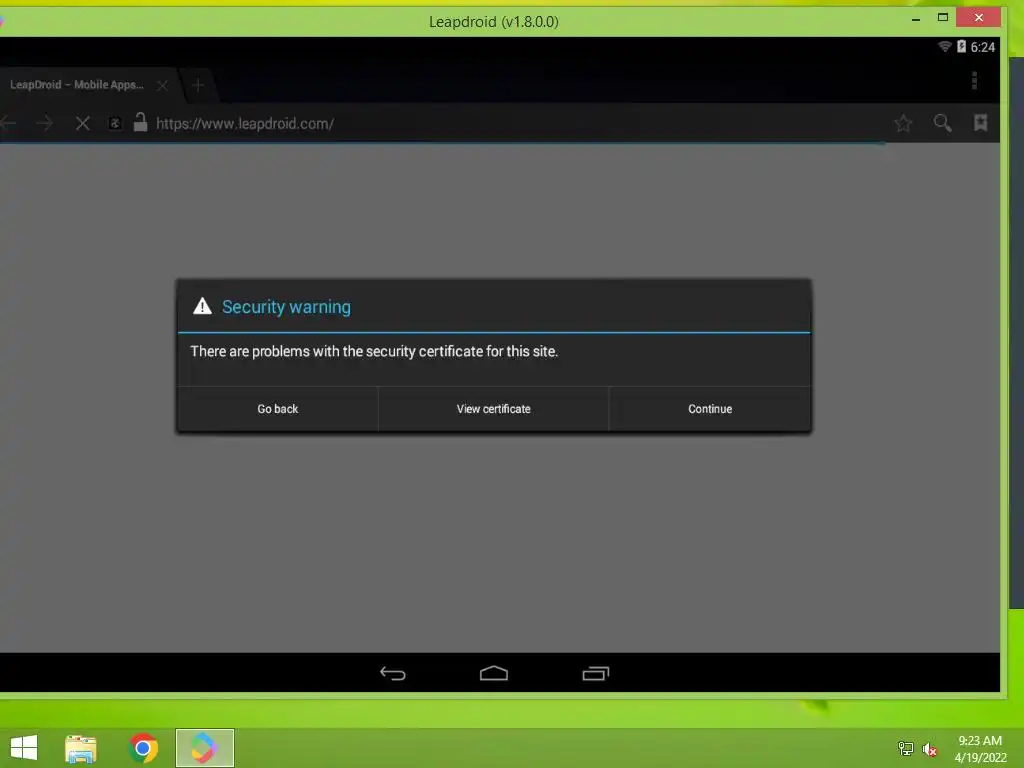Open the Windows Start button
This screenshot has height=768, width=1024.
pyautogui.click(x=24, y=748)
